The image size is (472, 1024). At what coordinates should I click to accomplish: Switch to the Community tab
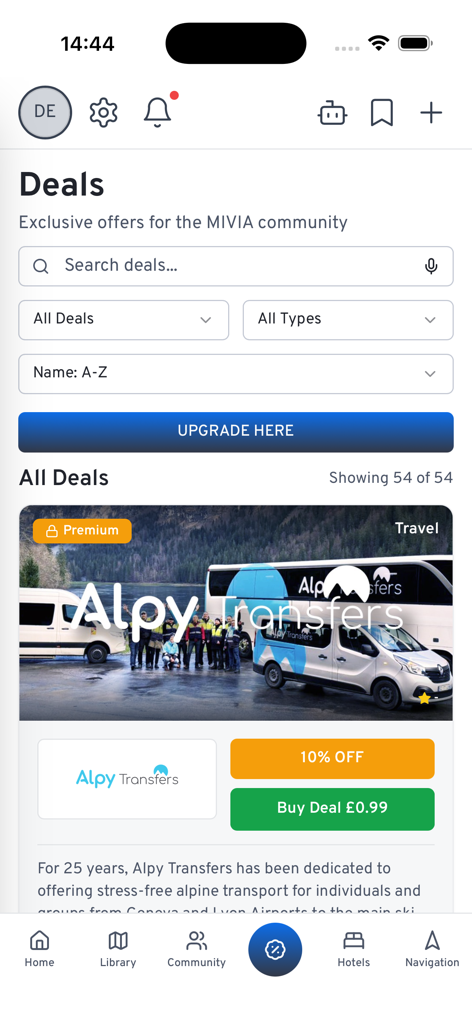[197, 949]
